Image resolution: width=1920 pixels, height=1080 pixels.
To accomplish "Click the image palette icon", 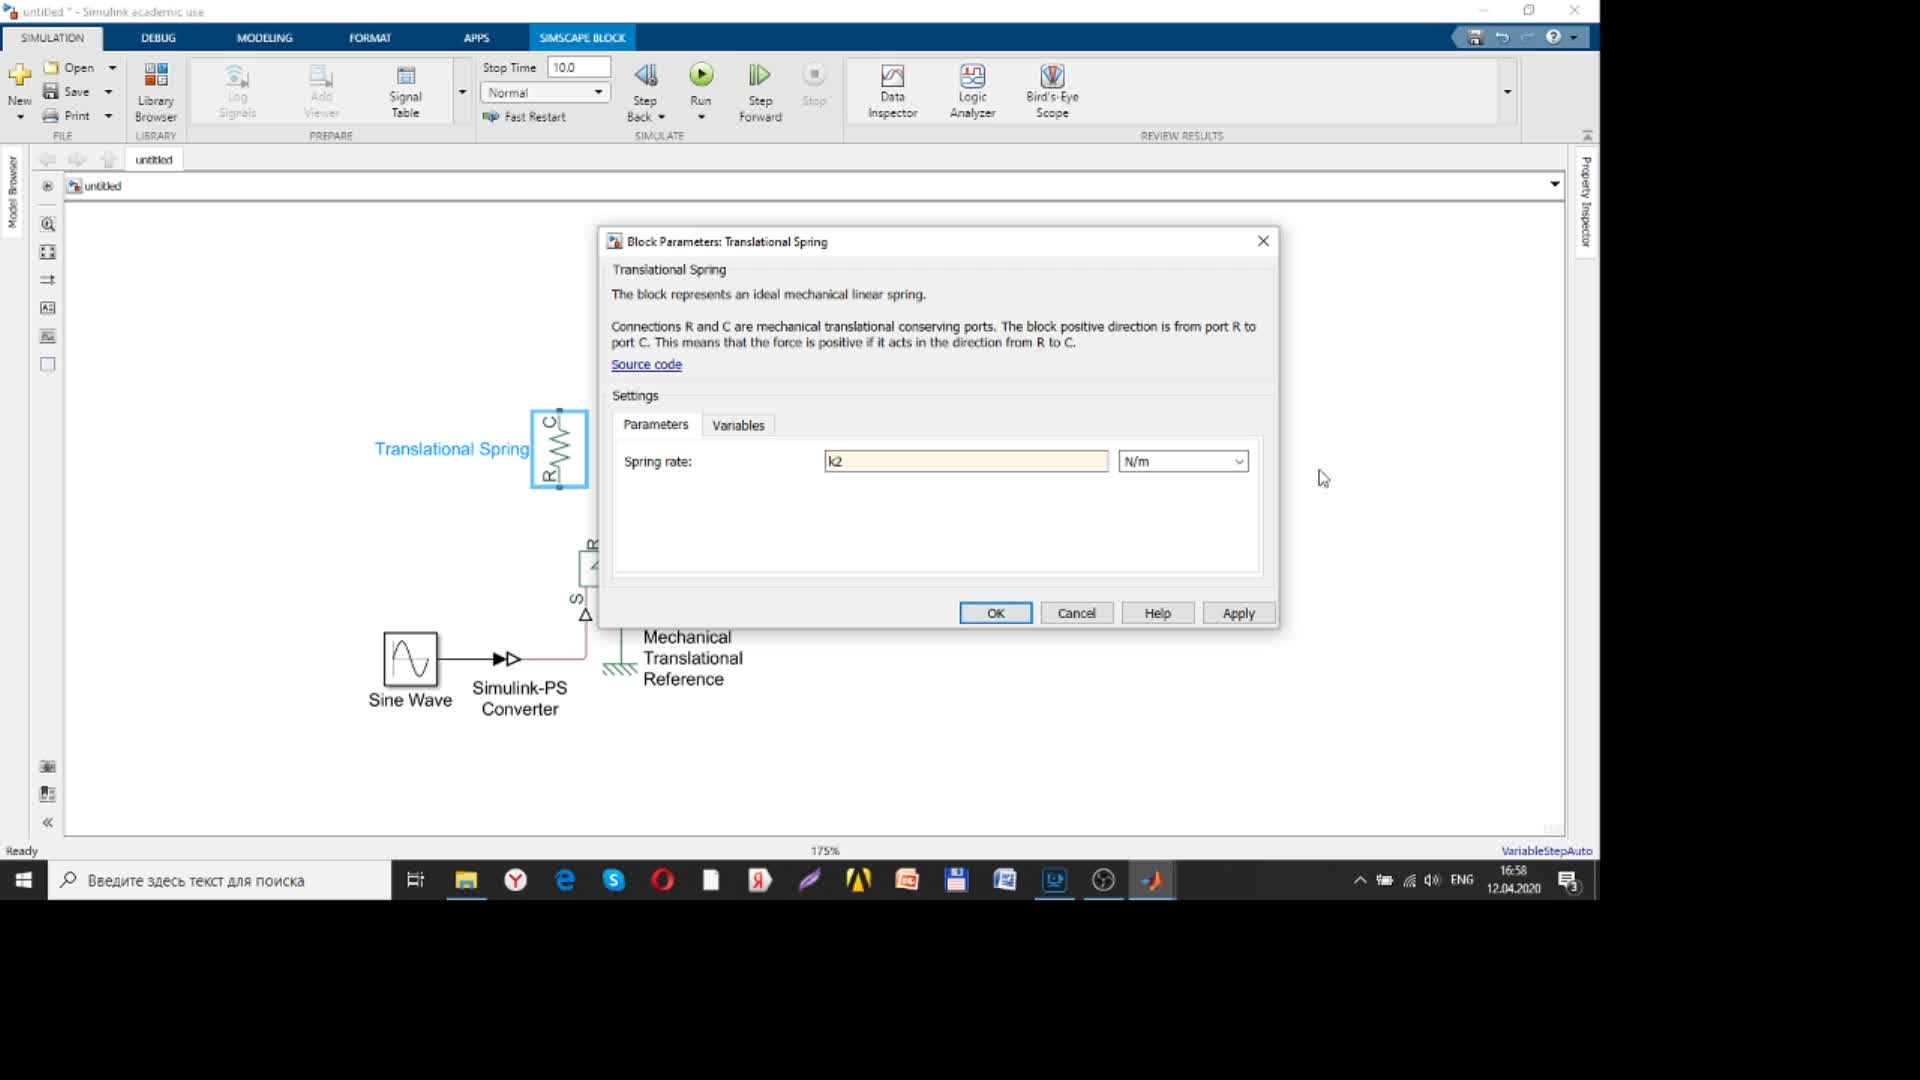I will [x=47, y=337].
